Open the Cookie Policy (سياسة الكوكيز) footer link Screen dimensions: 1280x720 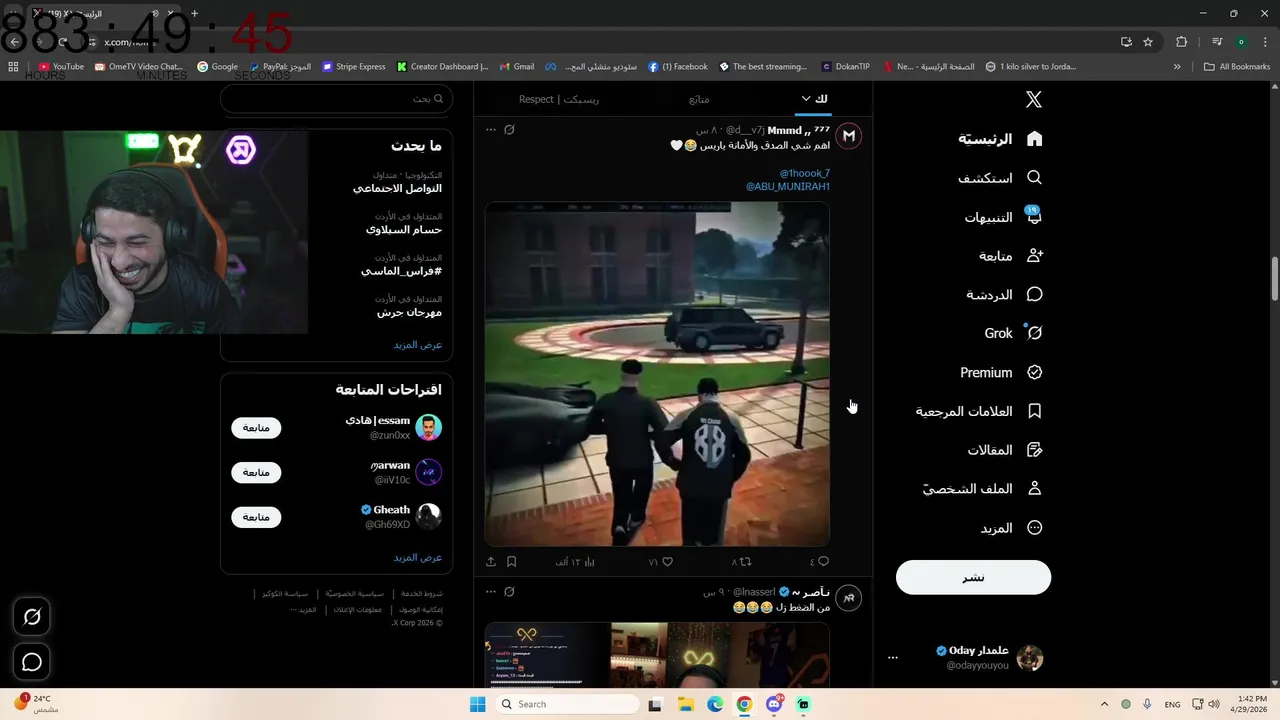(x=285, y=594)
